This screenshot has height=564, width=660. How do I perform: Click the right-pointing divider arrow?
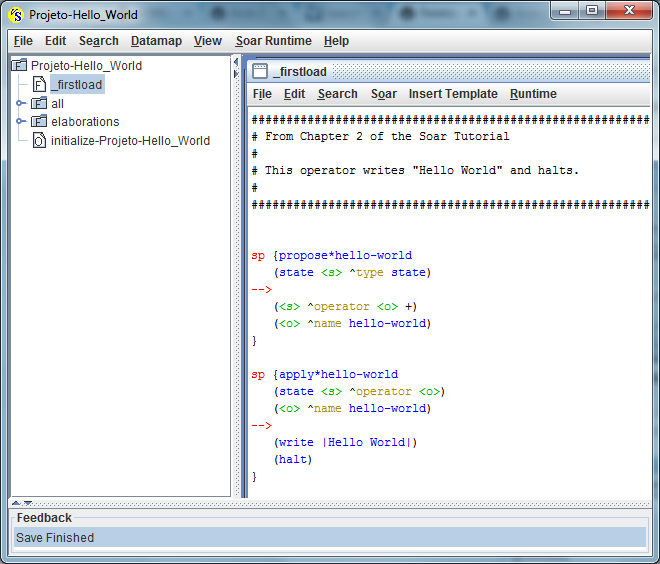coord(236,74)
